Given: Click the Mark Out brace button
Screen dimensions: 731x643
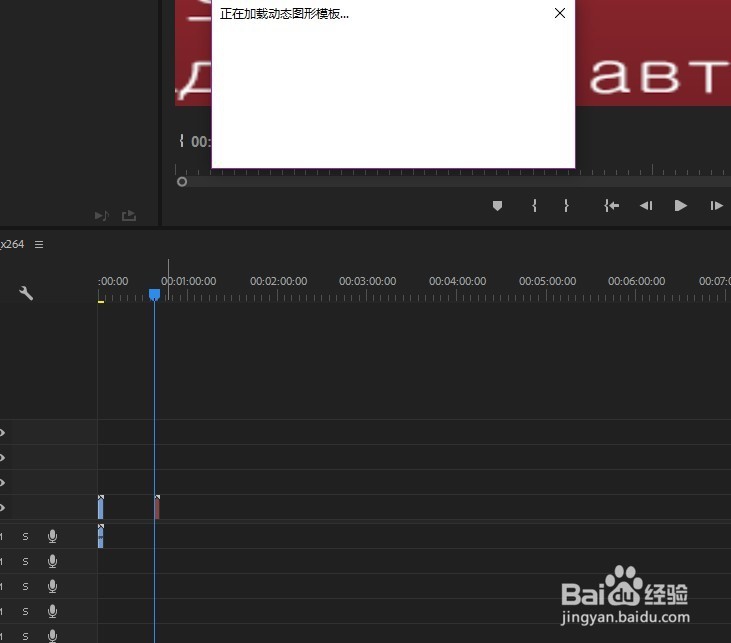Looking at the screenshot, I should pyautogui.click(x=566, y=206).
